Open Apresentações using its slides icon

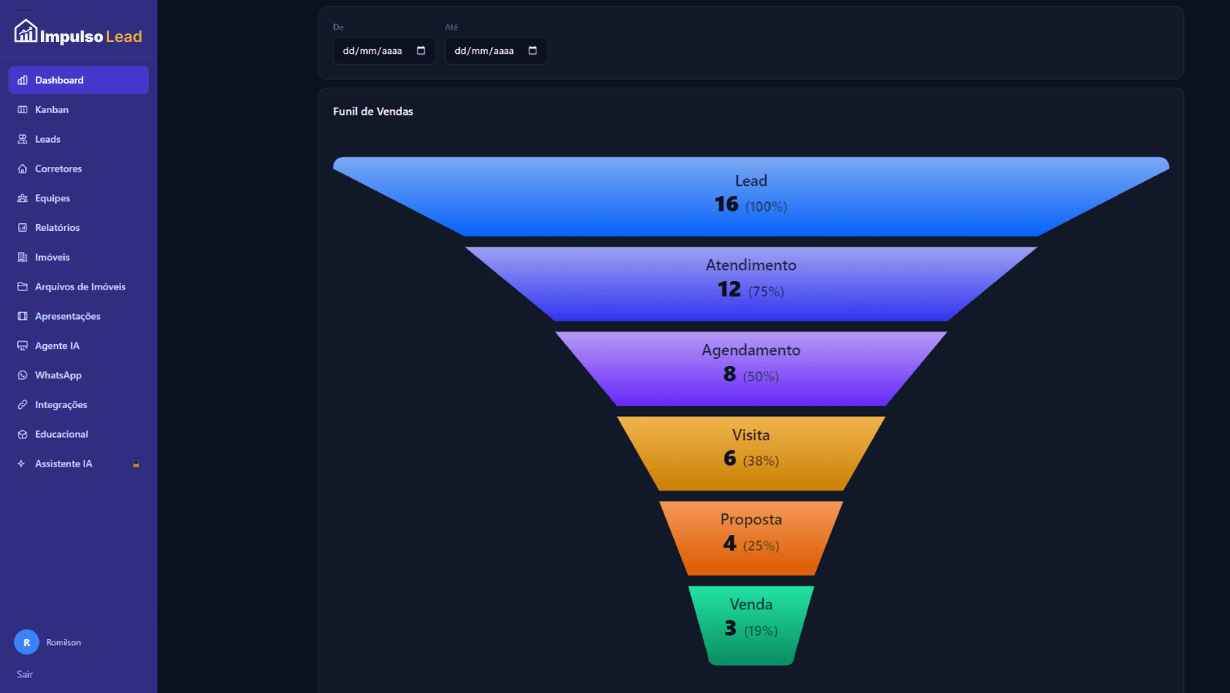pos(22,316)
